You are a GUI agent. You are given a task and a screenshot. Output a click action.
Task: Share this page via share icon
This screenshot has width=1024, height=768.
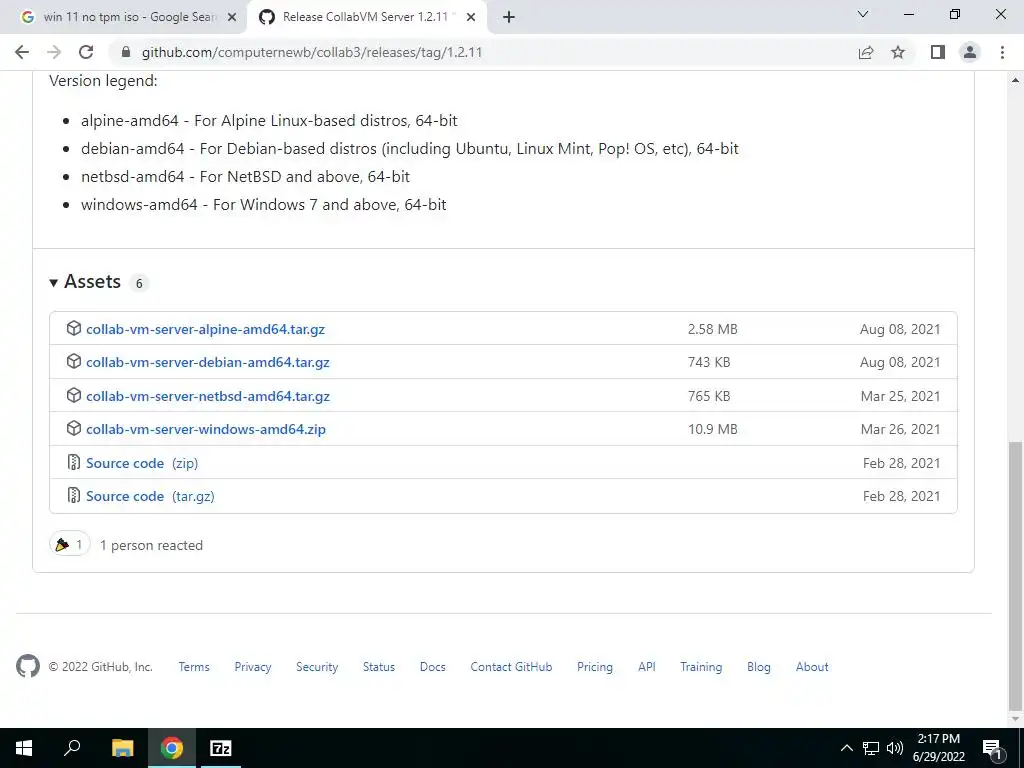click(x=866, y=52)
